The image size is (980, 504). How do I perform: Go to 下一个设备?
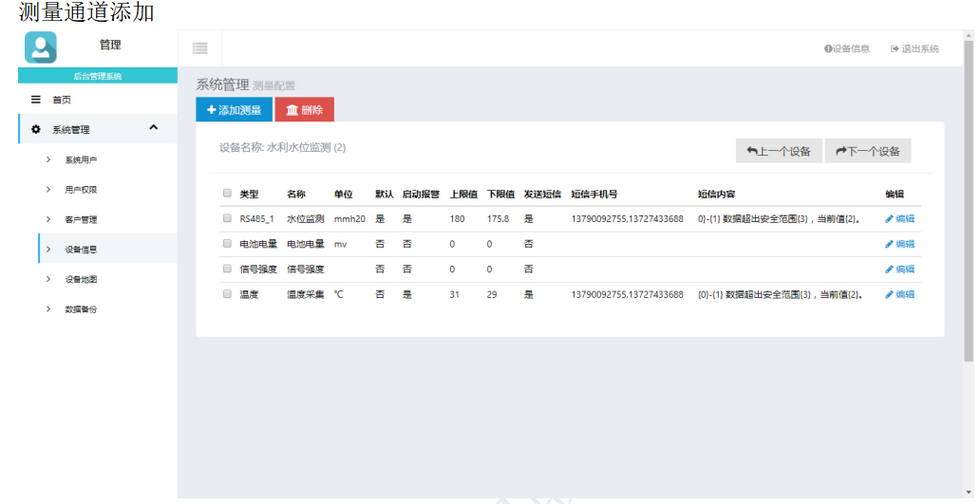click(867, 151)
